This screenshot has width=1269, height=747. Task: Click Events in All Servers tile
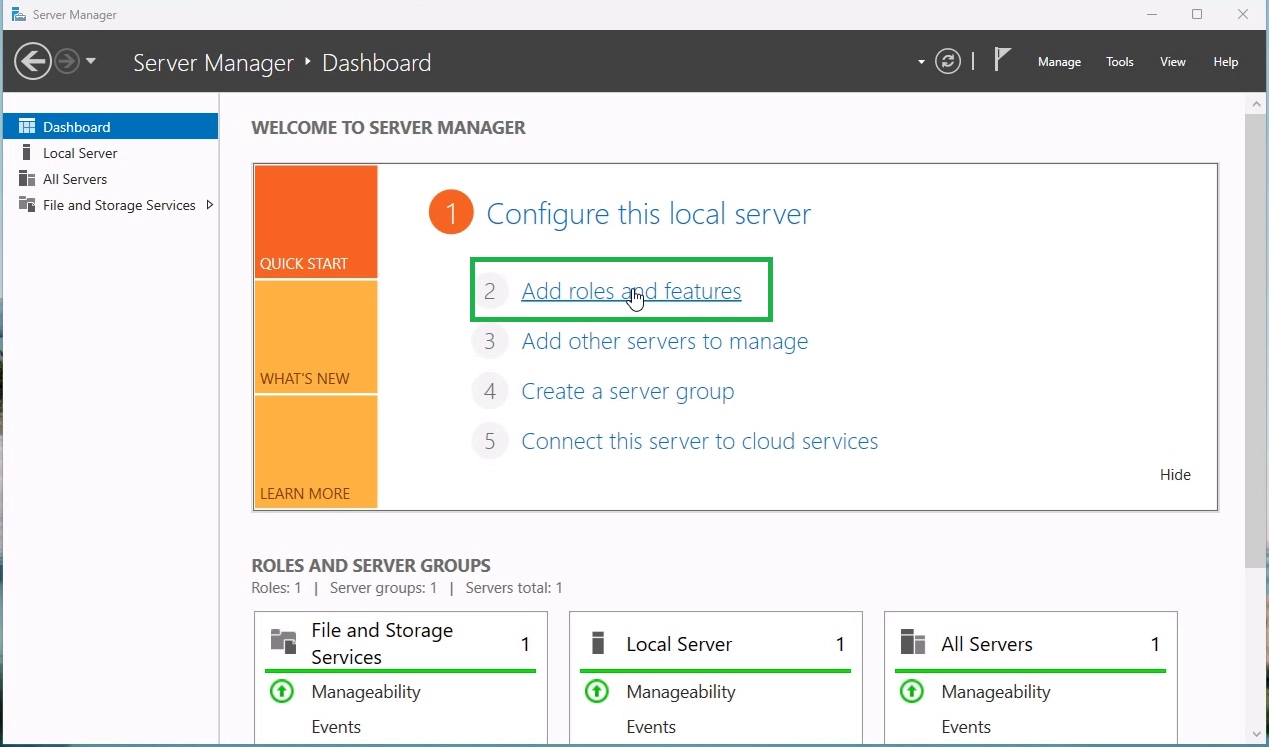(966, 727)
